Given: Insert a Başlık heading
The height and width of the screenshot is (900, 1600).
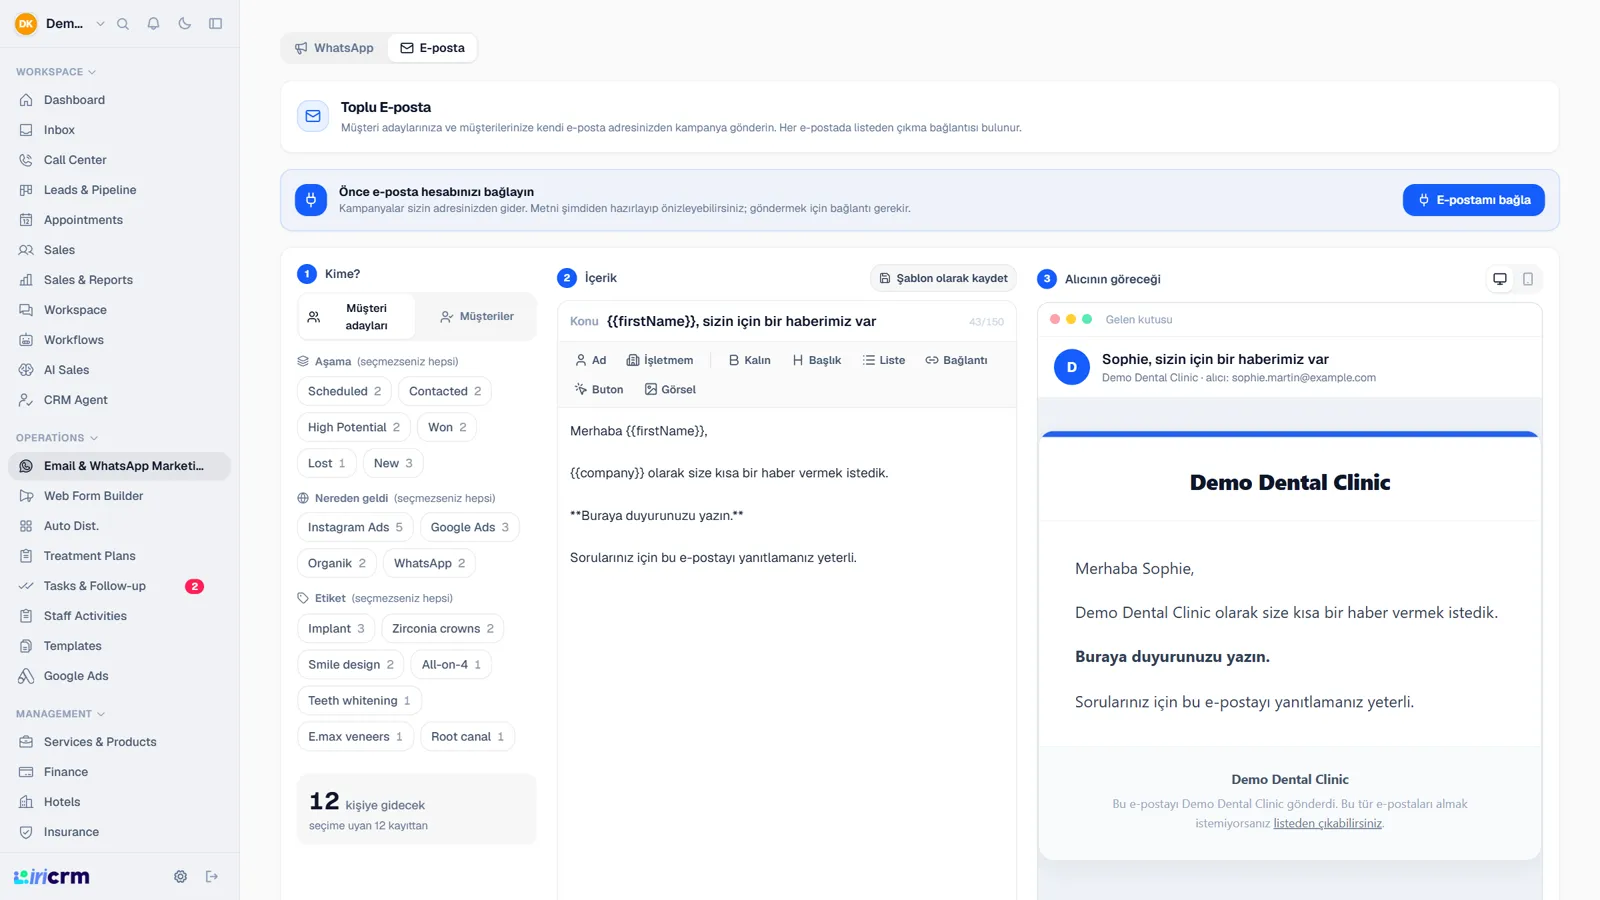Looking at the screenshot, I should pos(816,360).
